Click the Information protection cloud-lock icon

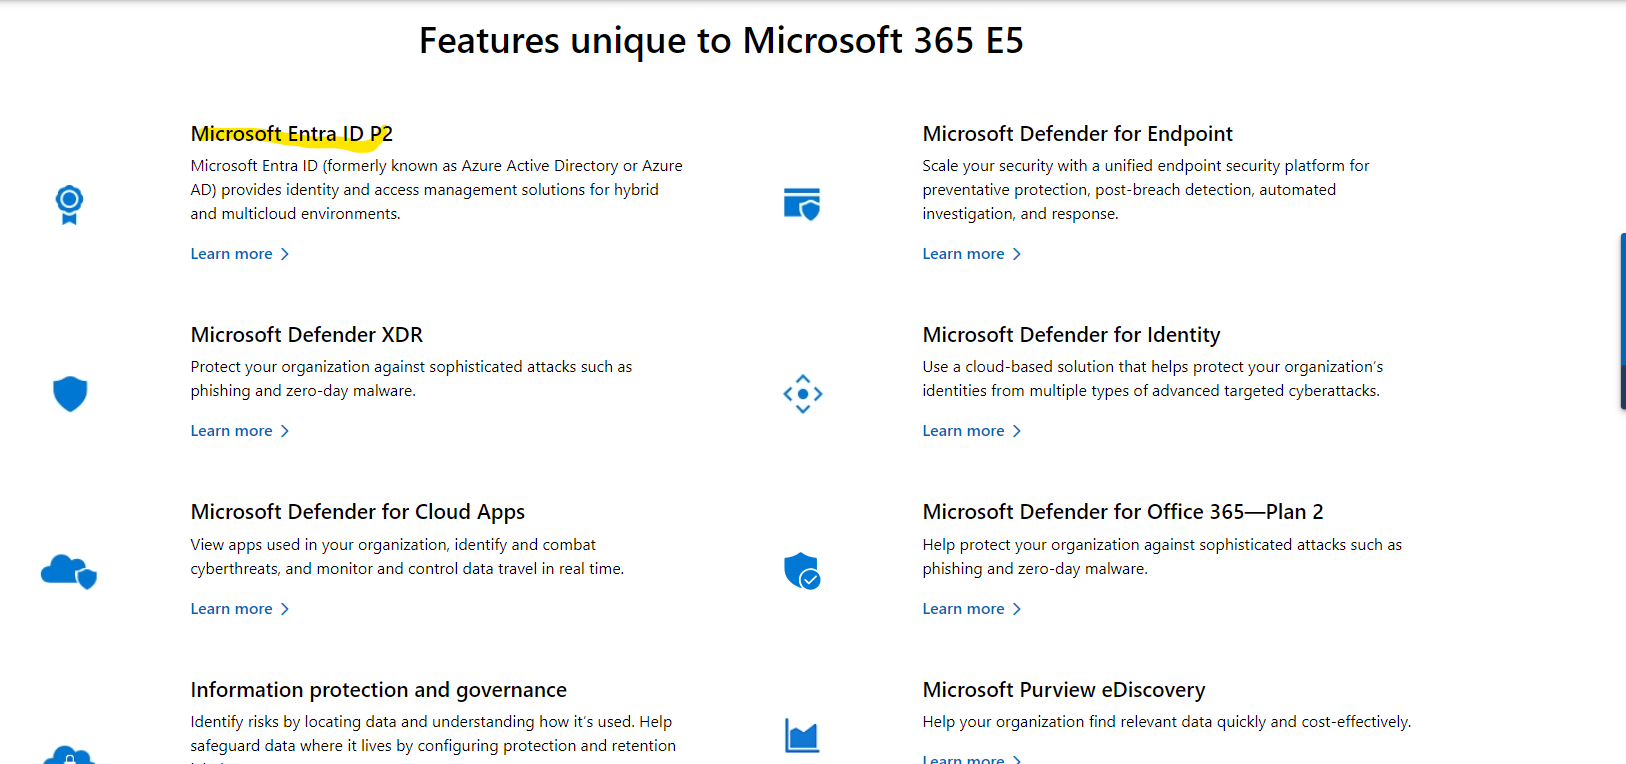click(x=69, y=755)
